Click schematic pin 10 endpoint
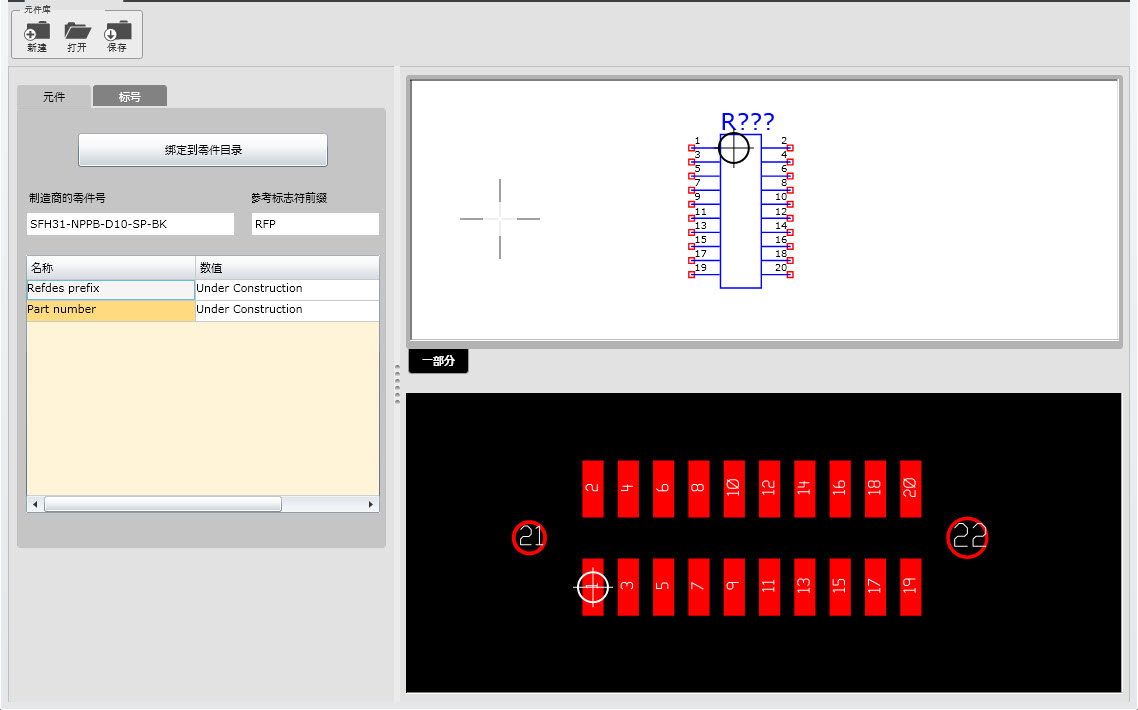The image size is (1138, 710). (790, 204)
